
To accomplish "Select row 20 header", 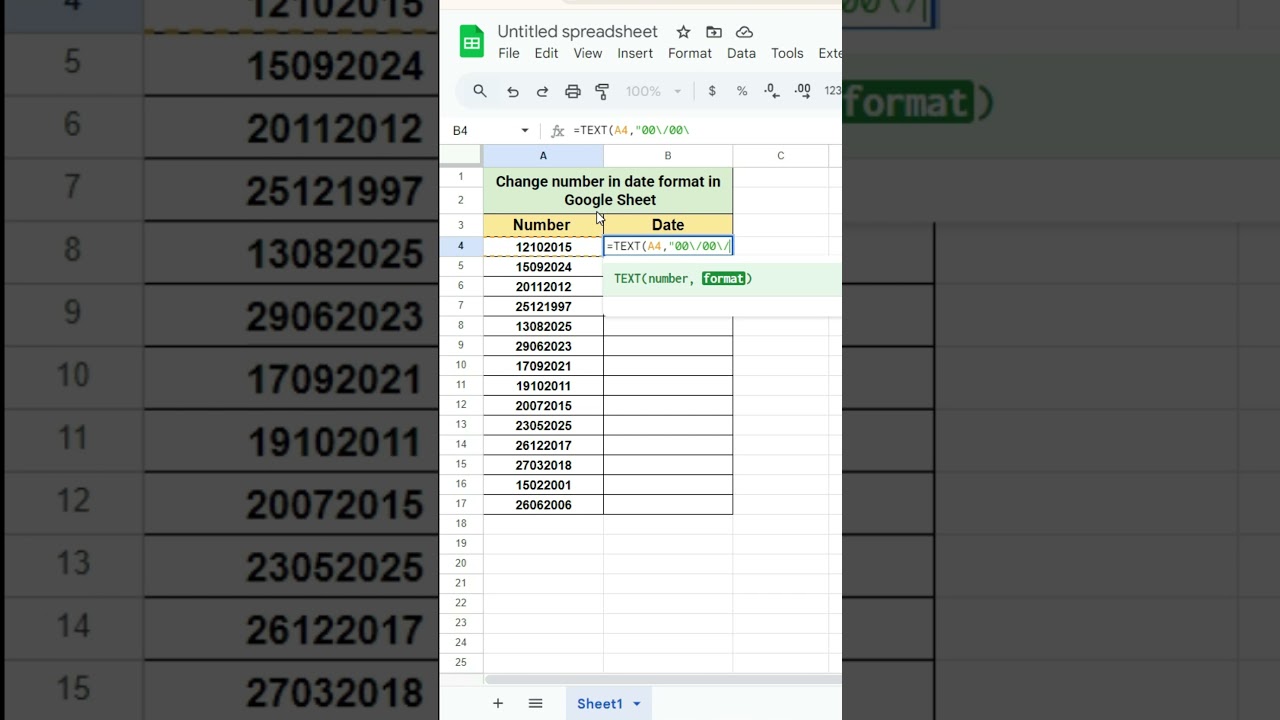I will pyautogui.click(x=461, y=563).
